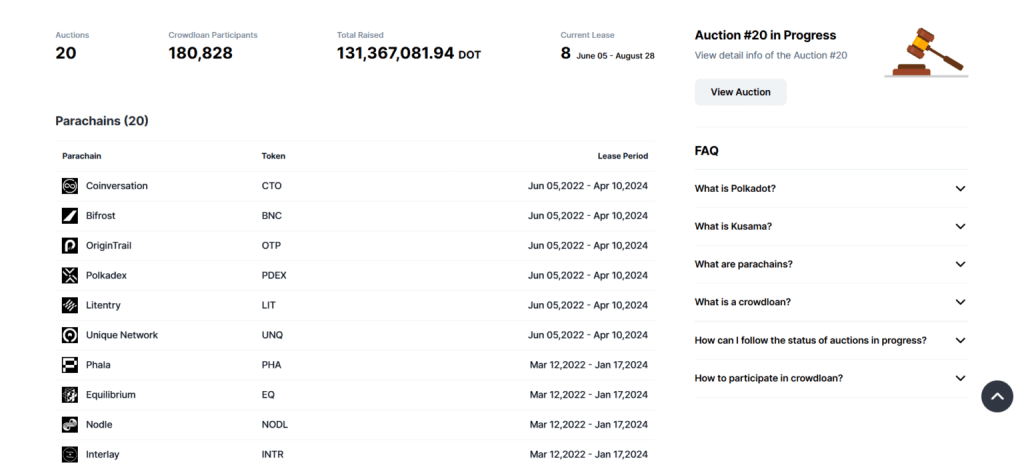The image size is (1024, 463).
Task: Click the OriginTrail parachain logo
Action: (70, 246)
